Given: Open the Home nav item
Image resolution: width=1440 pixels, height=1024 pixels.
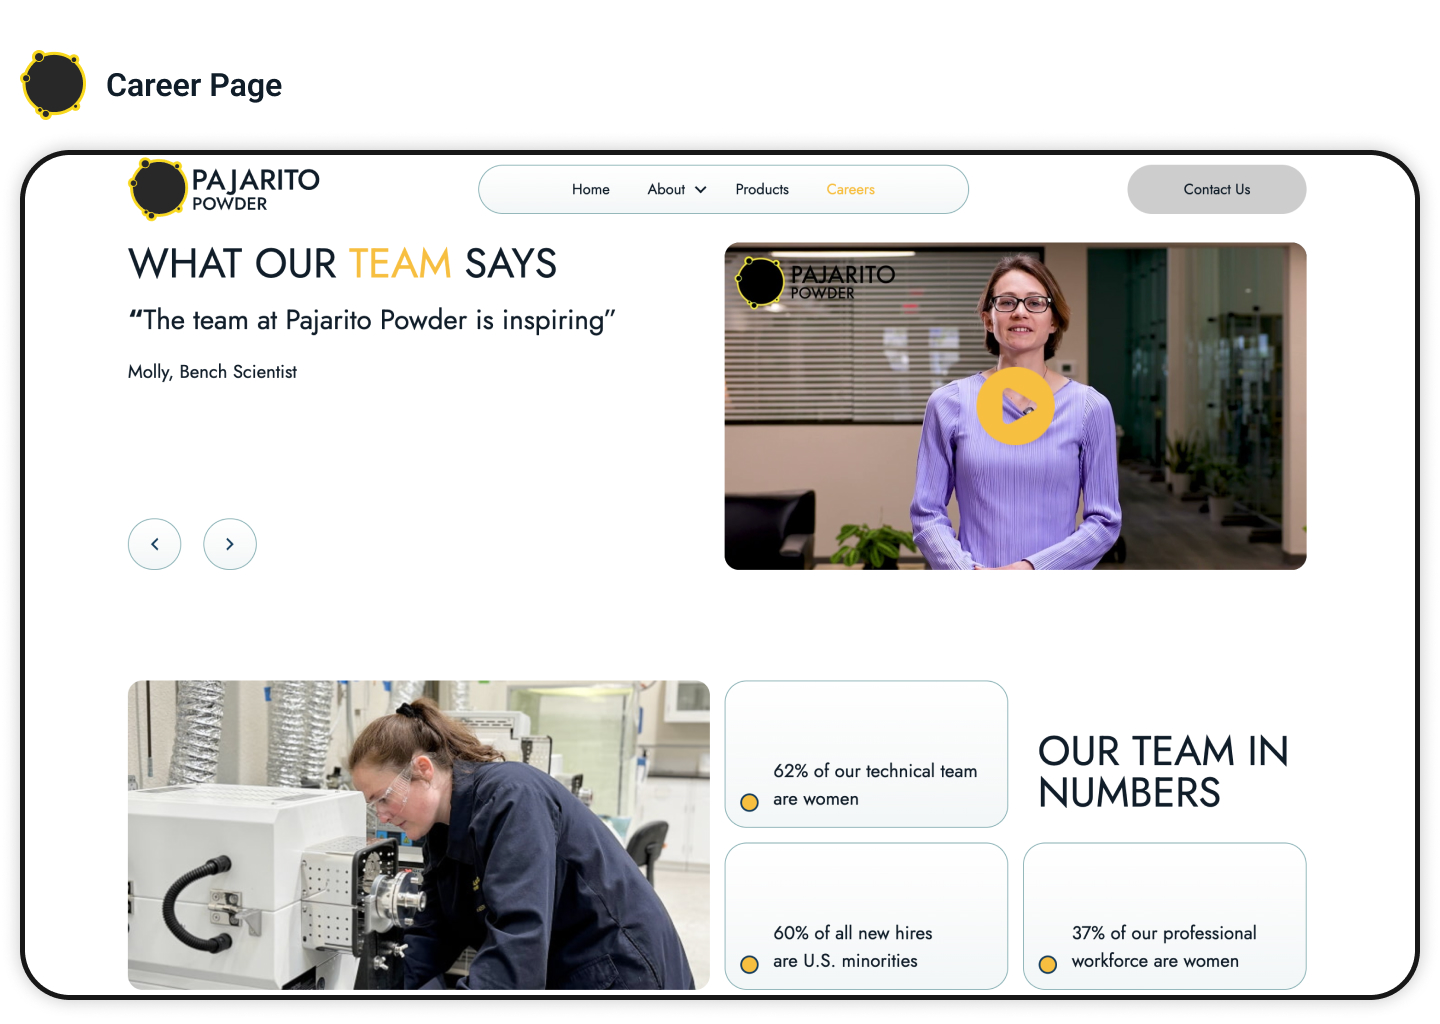Looking at the screenshot, I should tap(591, 189).
